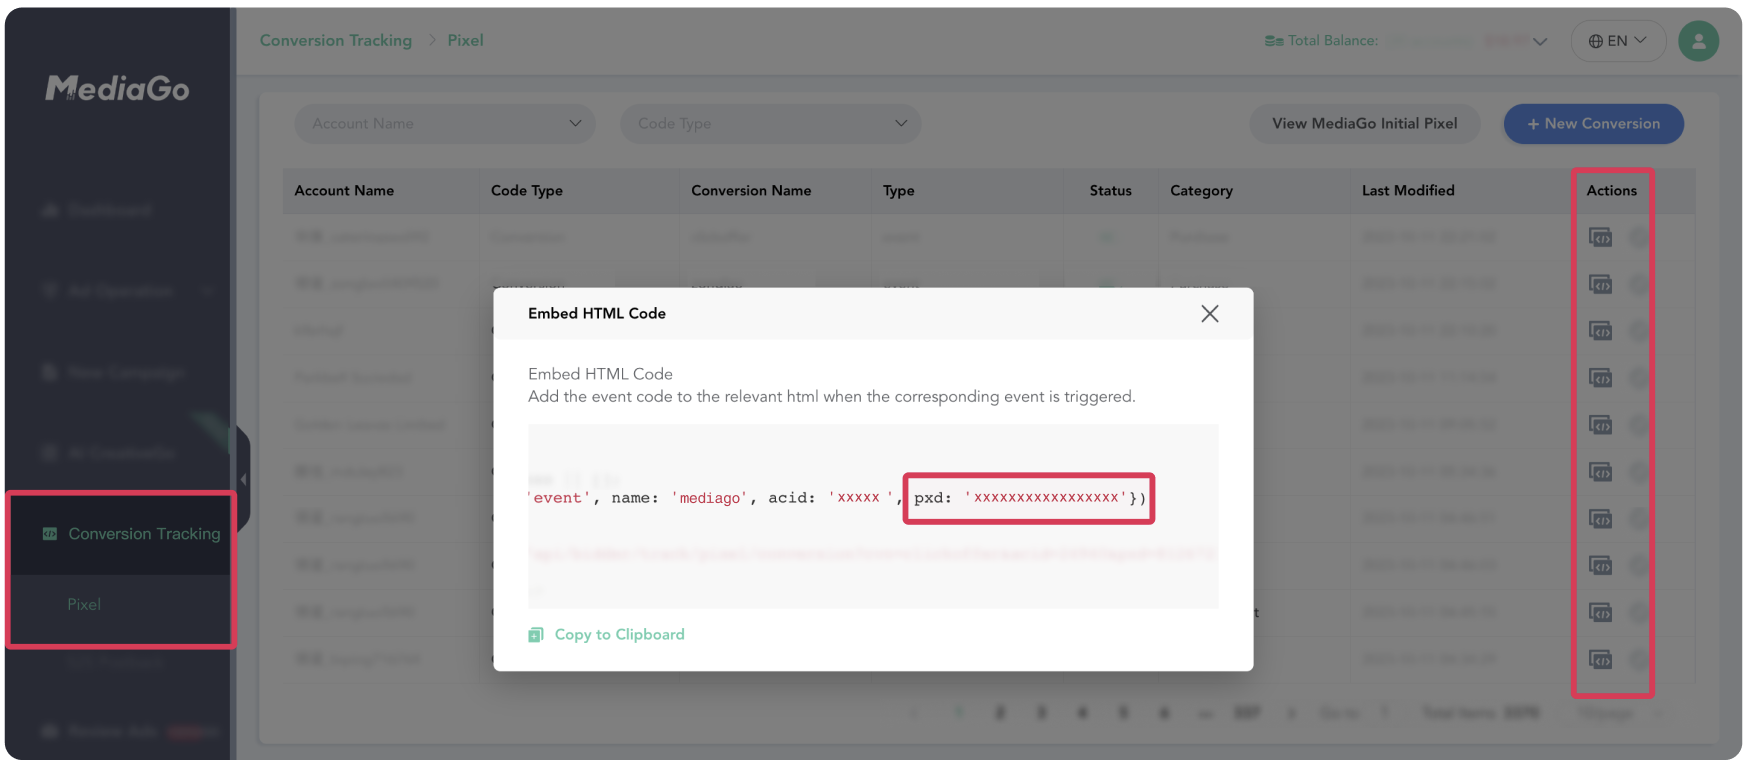Click the New Campaign sidebar icon
Screen dimensions: 1748x764
[49, 372]
